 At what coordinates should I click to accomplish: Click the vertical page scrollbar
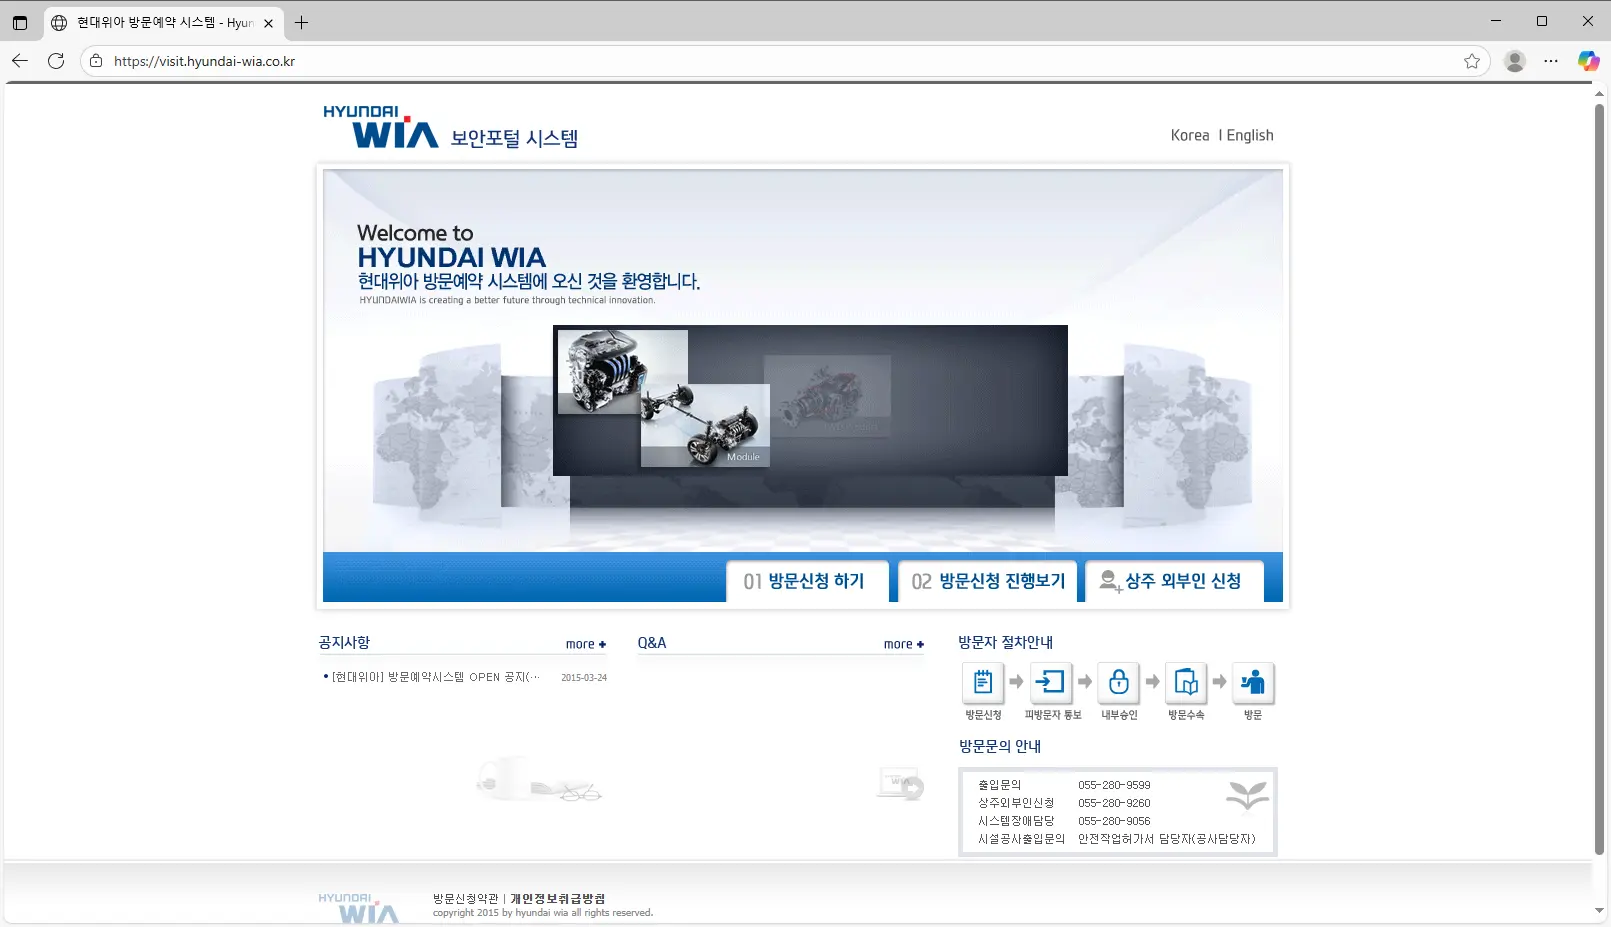click(1599, 480)
